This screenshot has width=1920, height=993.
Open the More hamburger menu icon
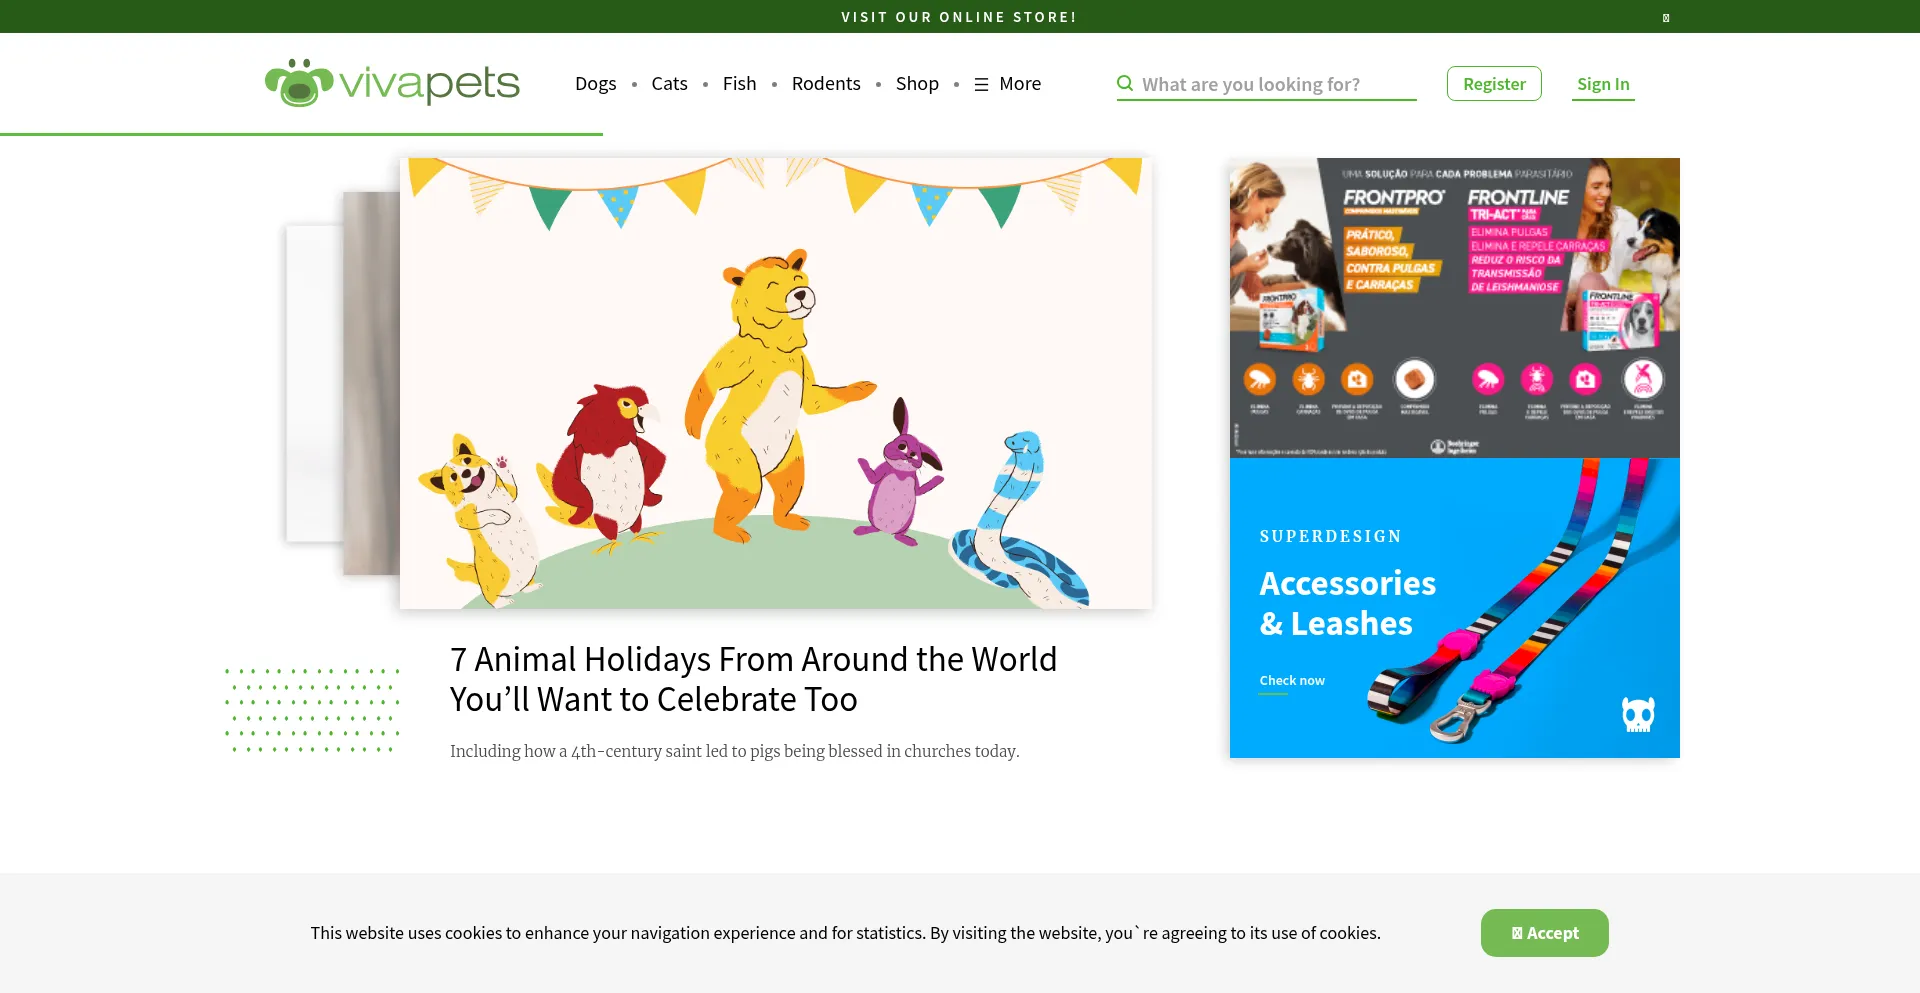(981, 85)
